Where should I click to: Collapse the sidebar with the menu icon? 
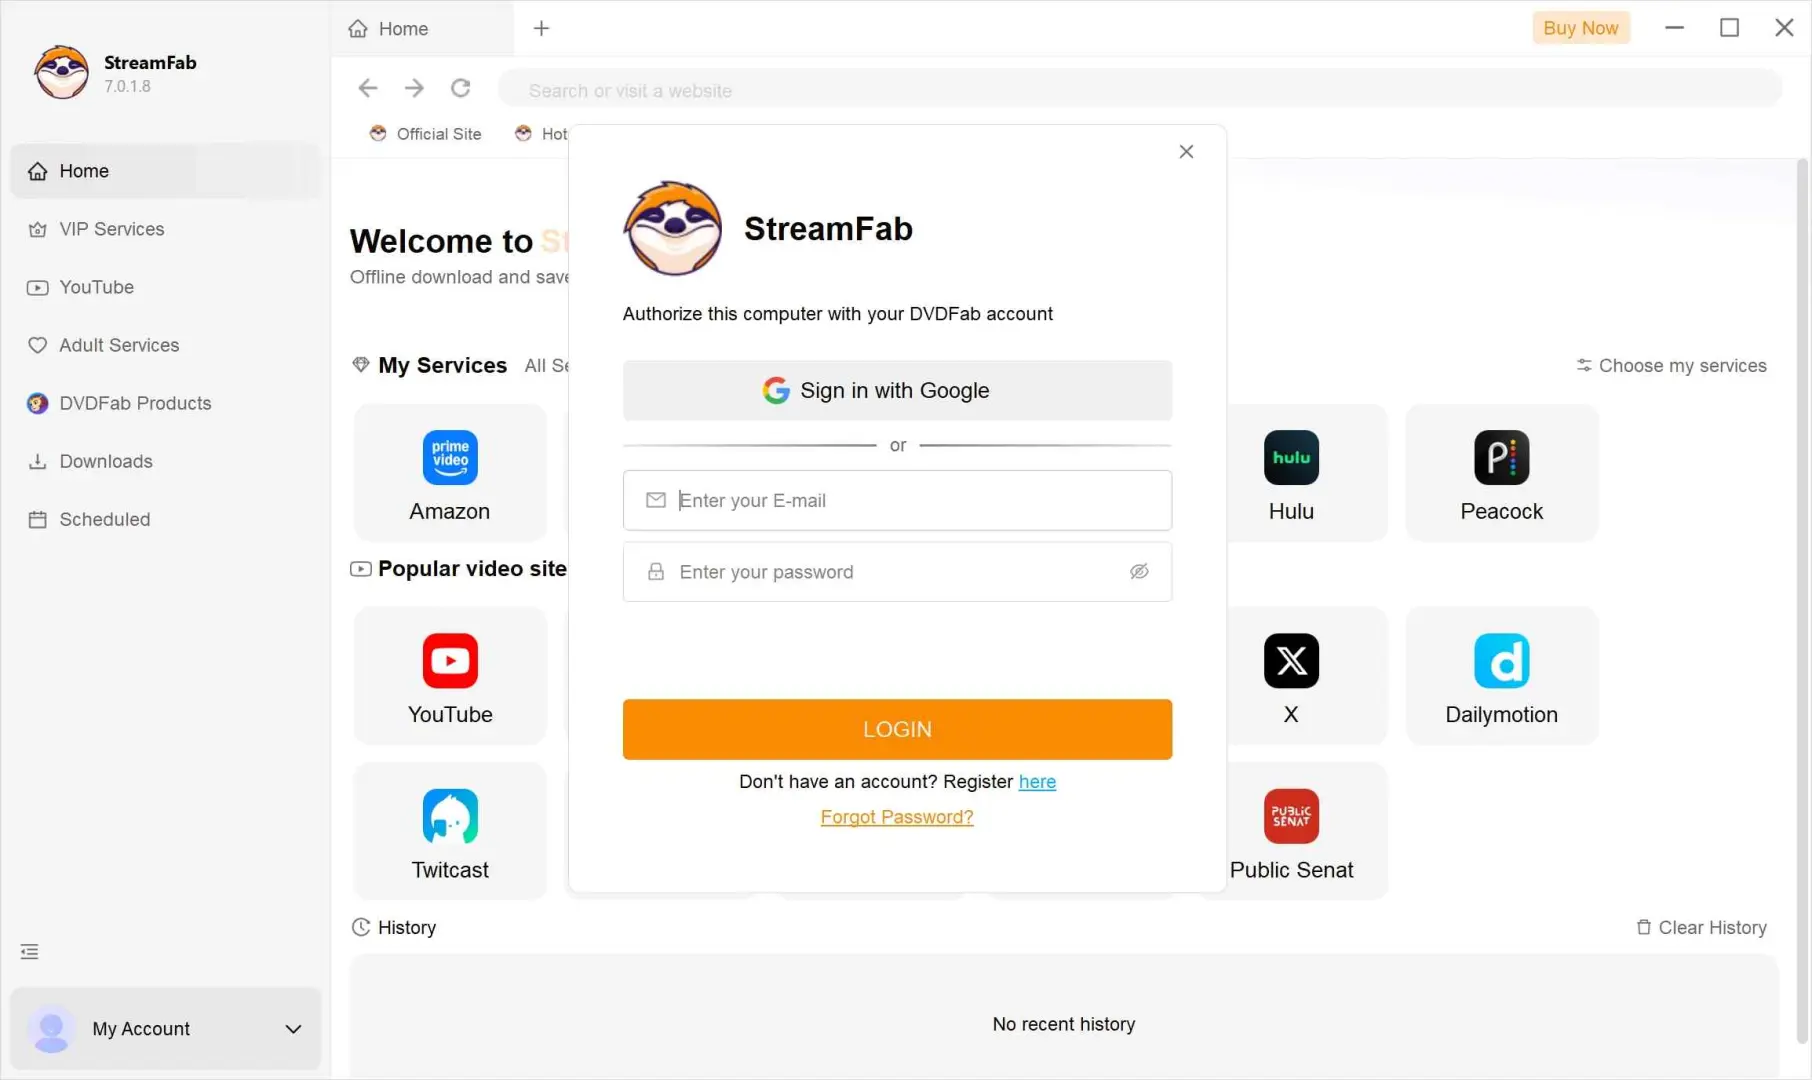30,952
